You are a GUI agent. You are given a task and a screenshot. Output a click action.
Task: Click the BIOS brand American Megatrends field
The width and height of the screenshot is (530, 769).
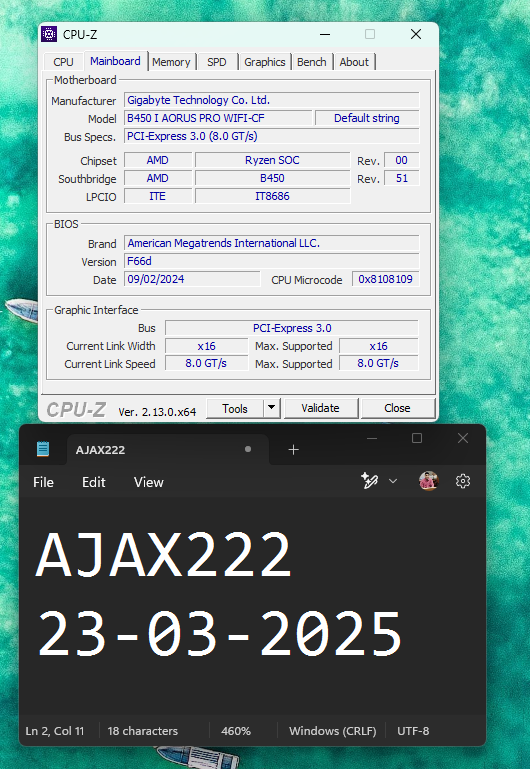[272, 243]
